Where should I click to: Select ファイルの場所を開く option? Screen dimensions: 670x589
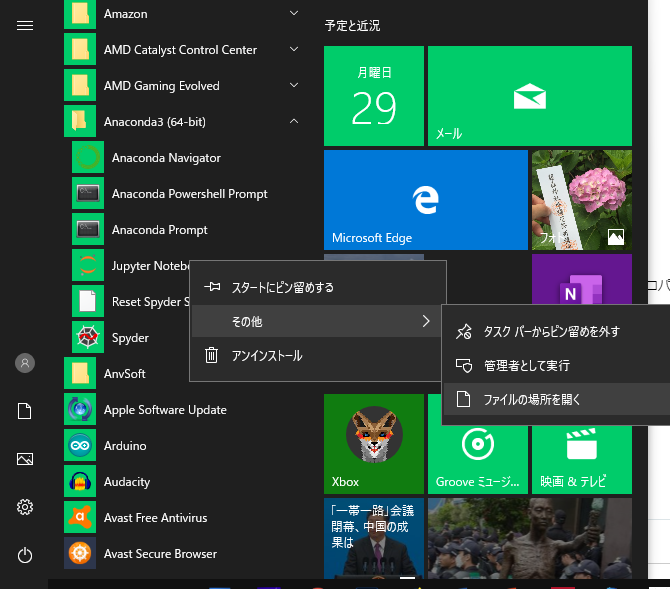click(557, 399)
